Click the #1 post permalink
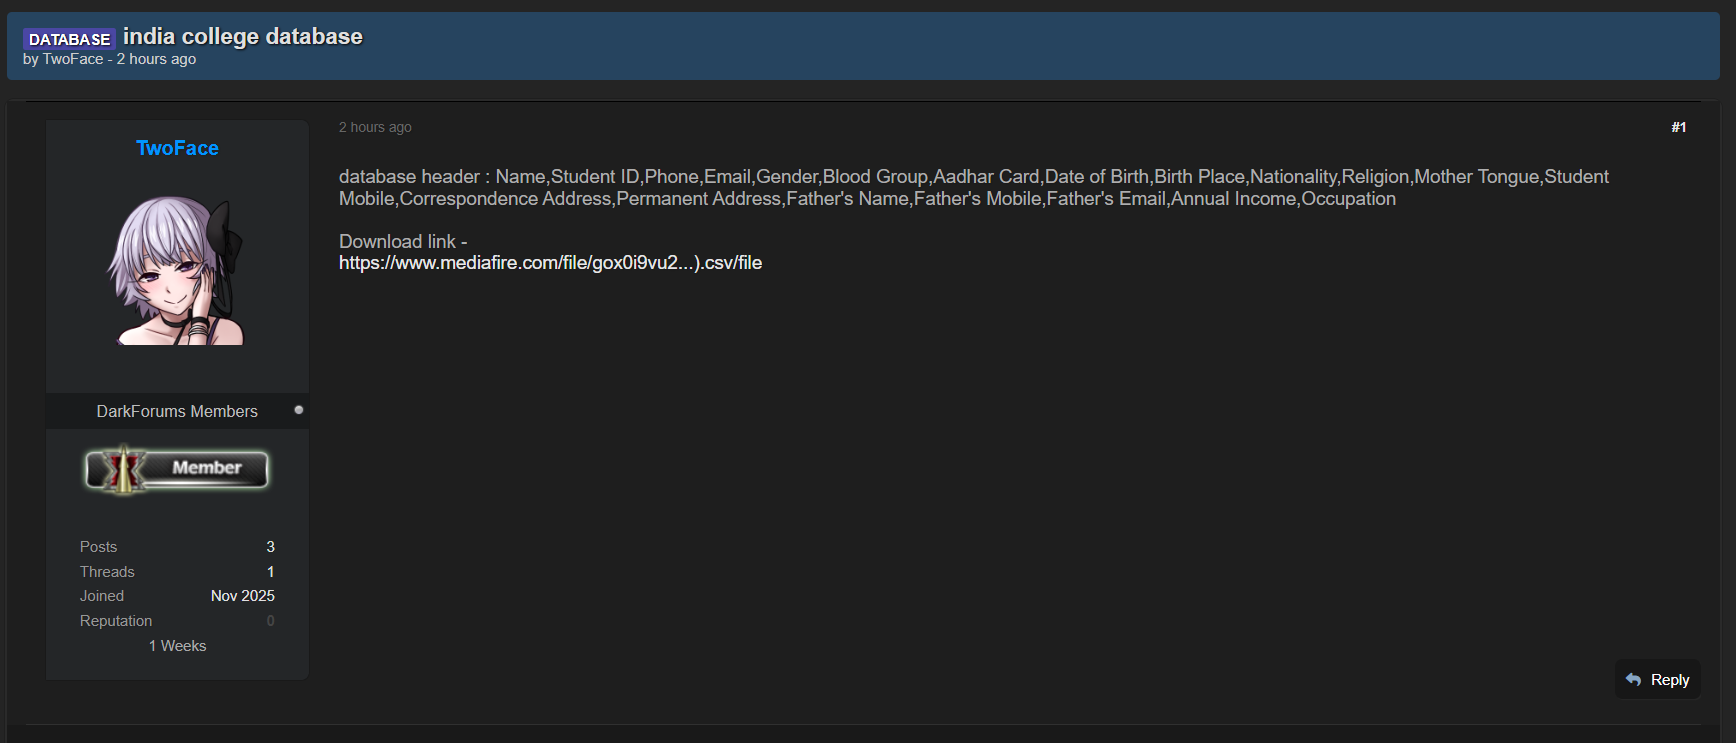The height and width of the screenshot is (743, 1736). tap(1678, 127)
